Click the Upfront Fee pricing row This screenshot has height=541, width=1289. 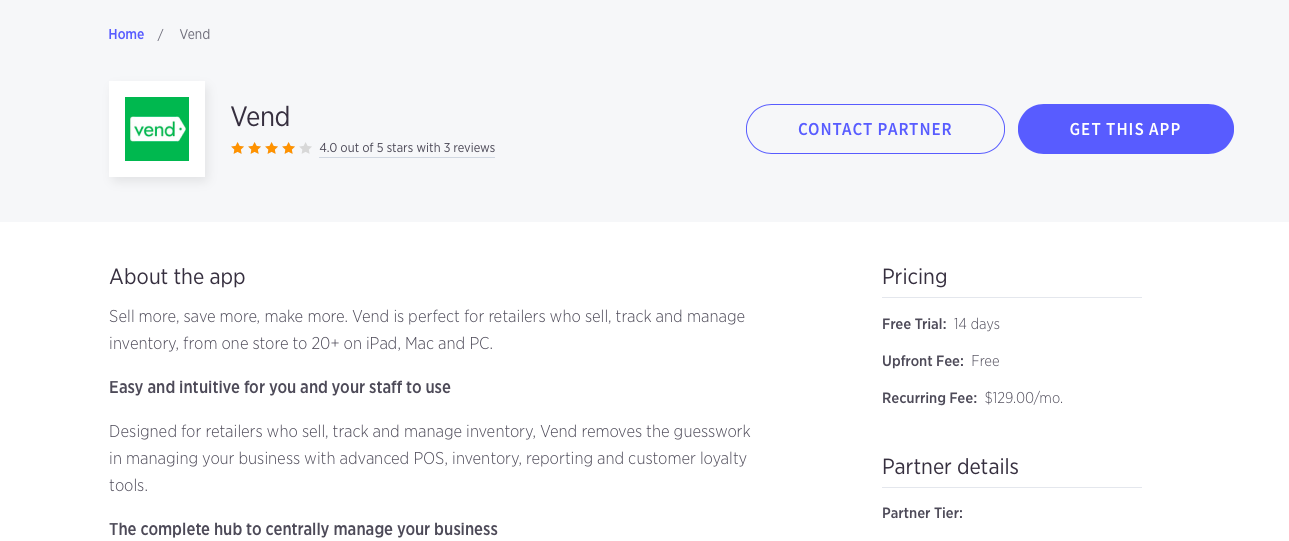tap(941, 361)
